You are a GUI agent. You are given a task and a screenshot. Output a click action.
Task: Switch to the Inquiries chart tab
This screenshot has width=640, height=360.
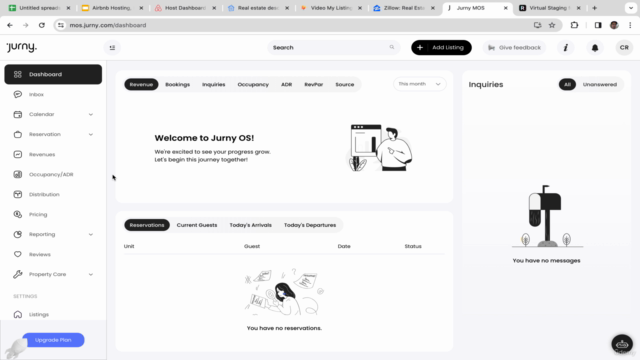(x=213, y=84)
